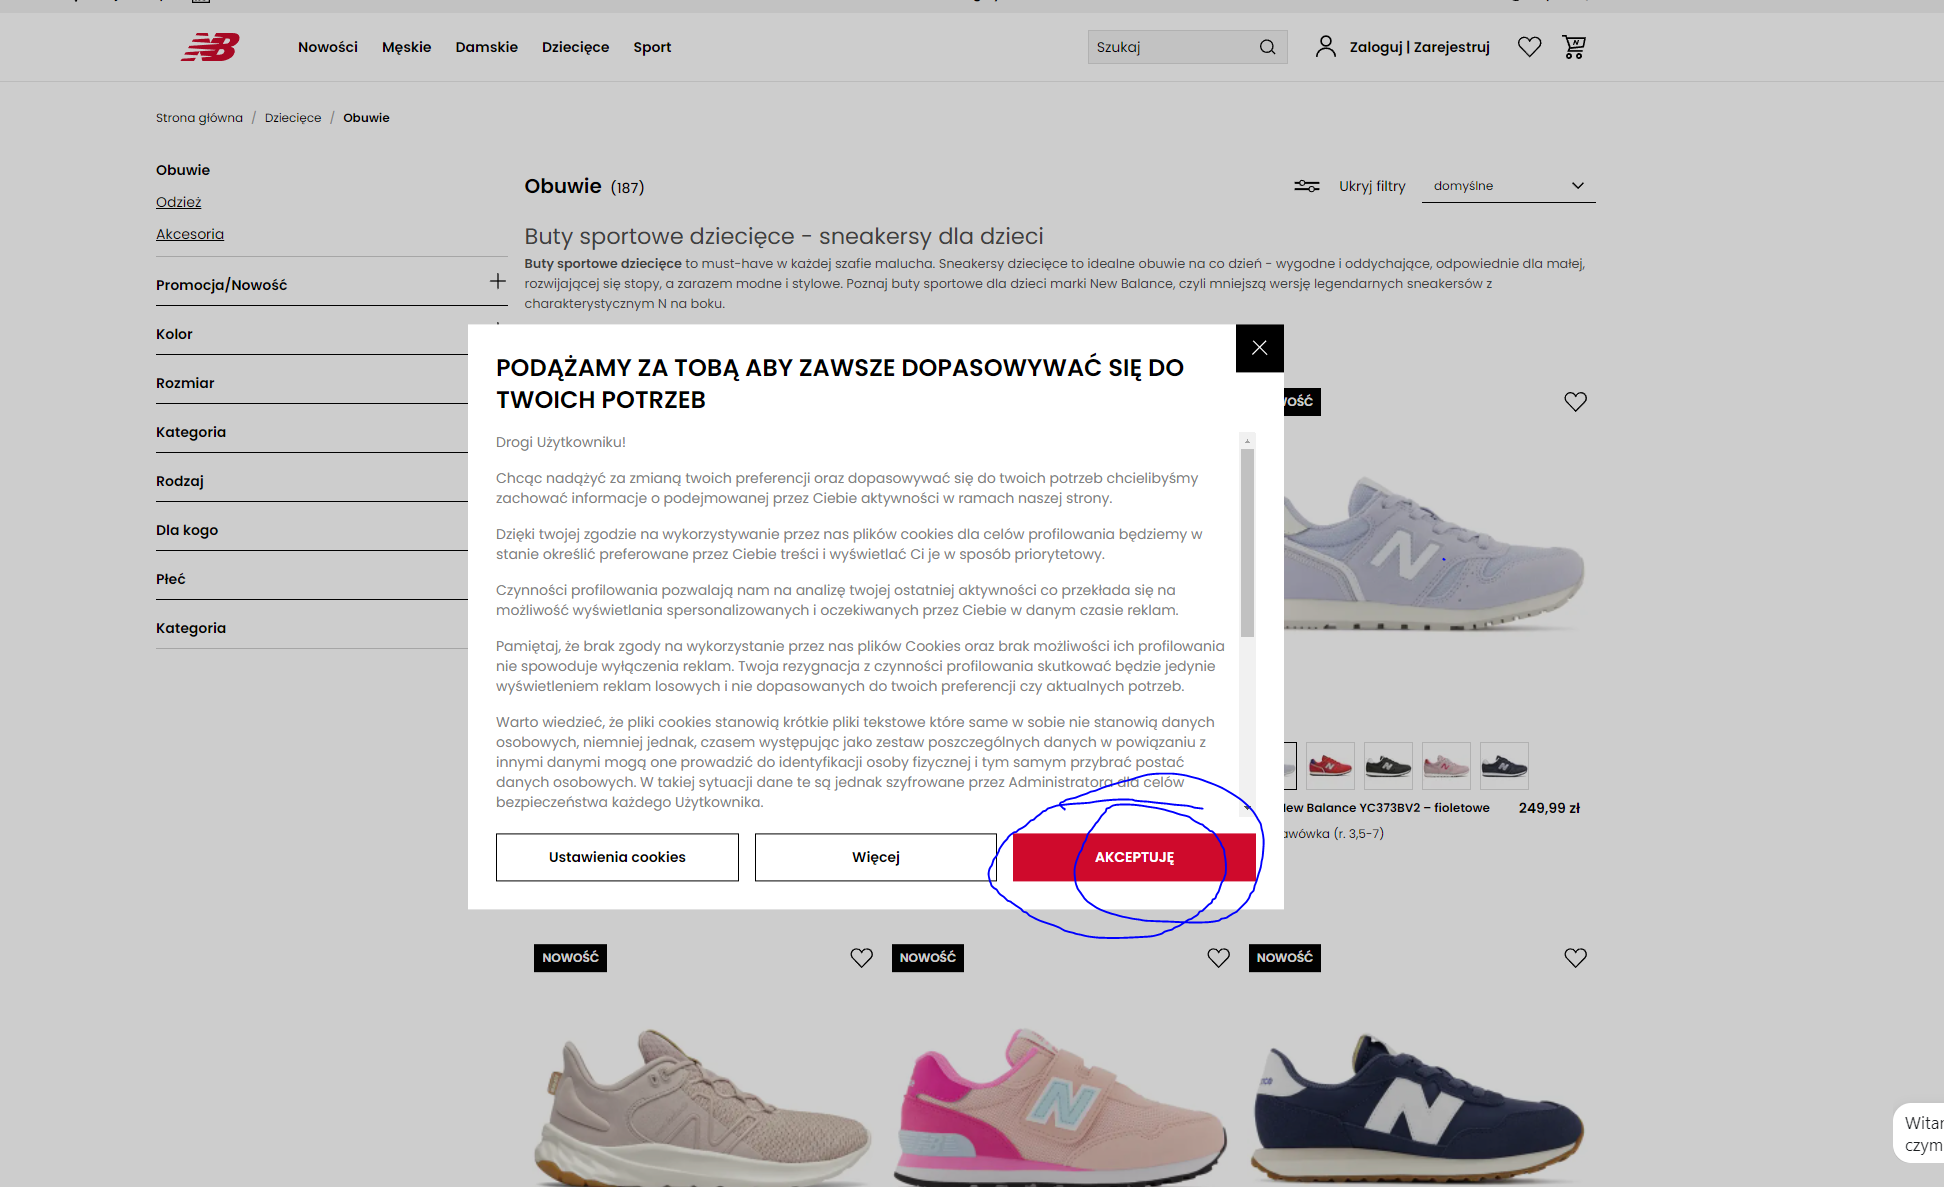Click the 249,99 zł price
1944x1187 pixels.
[1549, 808]
